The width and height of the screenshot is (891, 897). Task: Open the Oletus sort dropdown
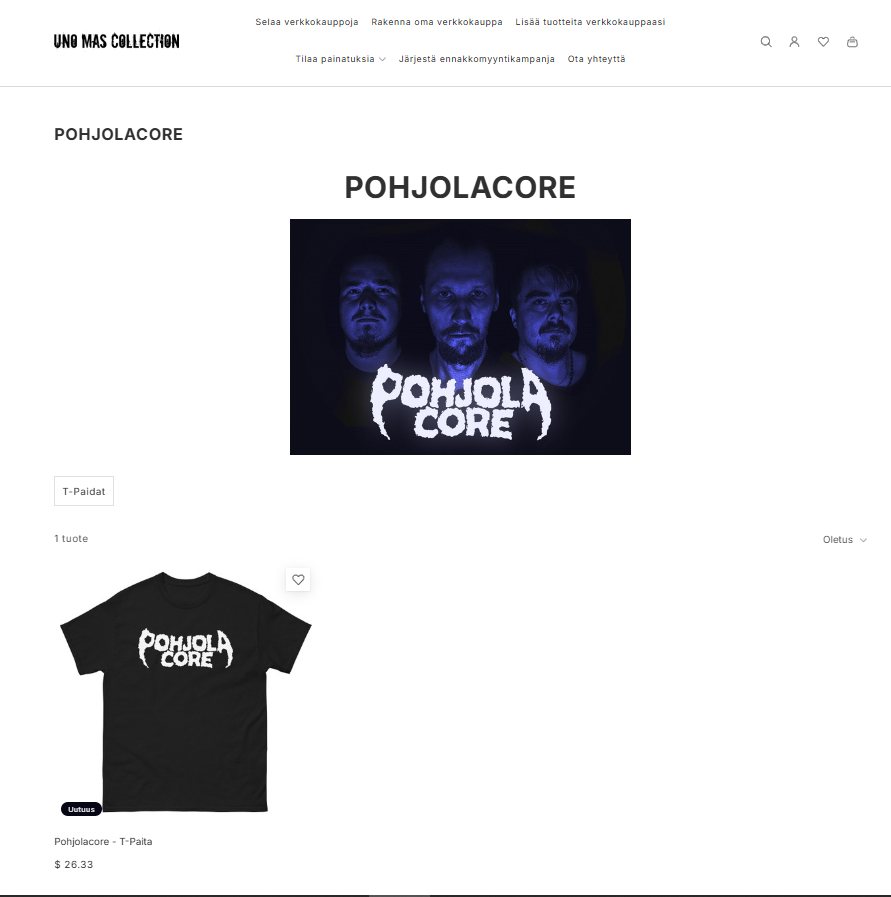(x=845, y=539)
